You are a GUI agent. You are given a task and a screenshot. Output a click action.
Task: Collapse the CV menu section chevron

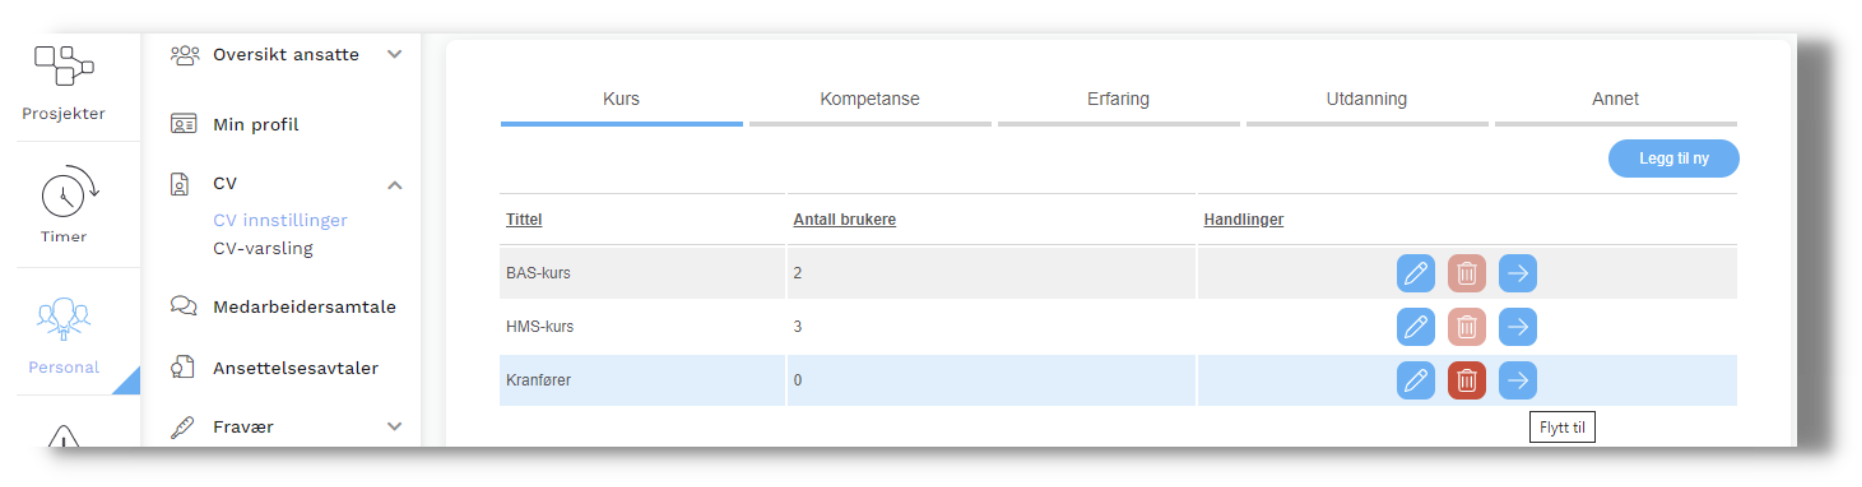(395, 185)
